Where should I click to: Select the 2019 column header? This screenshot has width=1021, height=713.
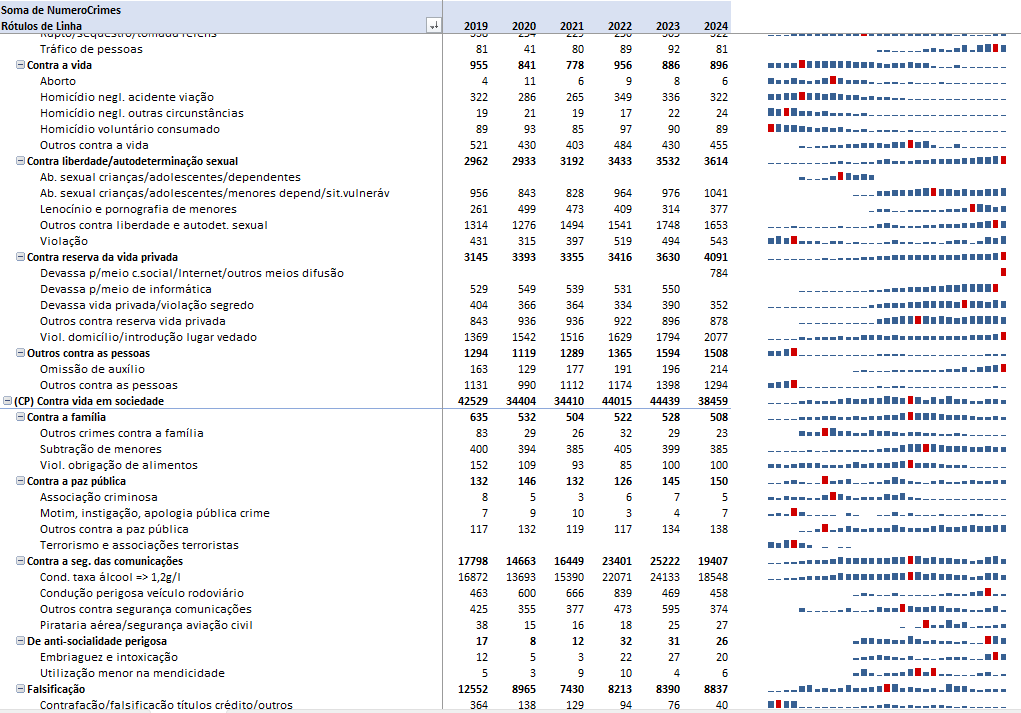click(x=476, y=26)
